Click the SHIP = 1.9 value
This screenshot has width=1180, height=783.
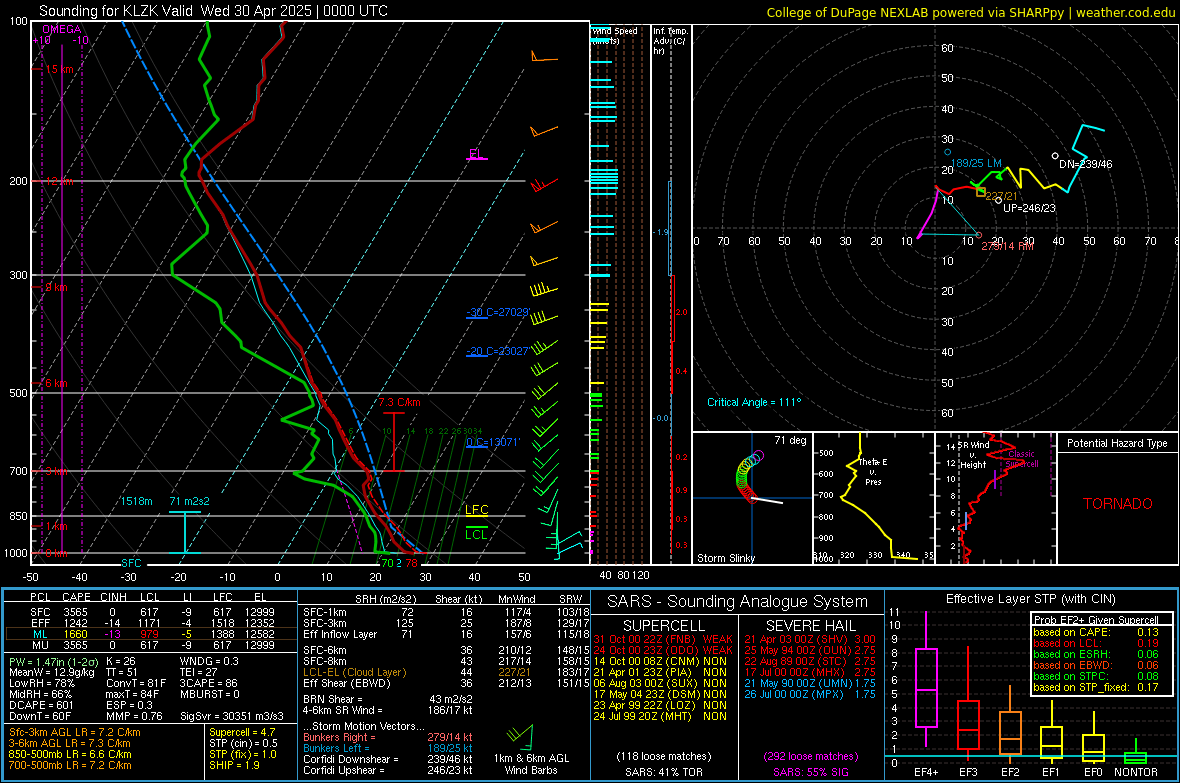(x=234, y=765)
